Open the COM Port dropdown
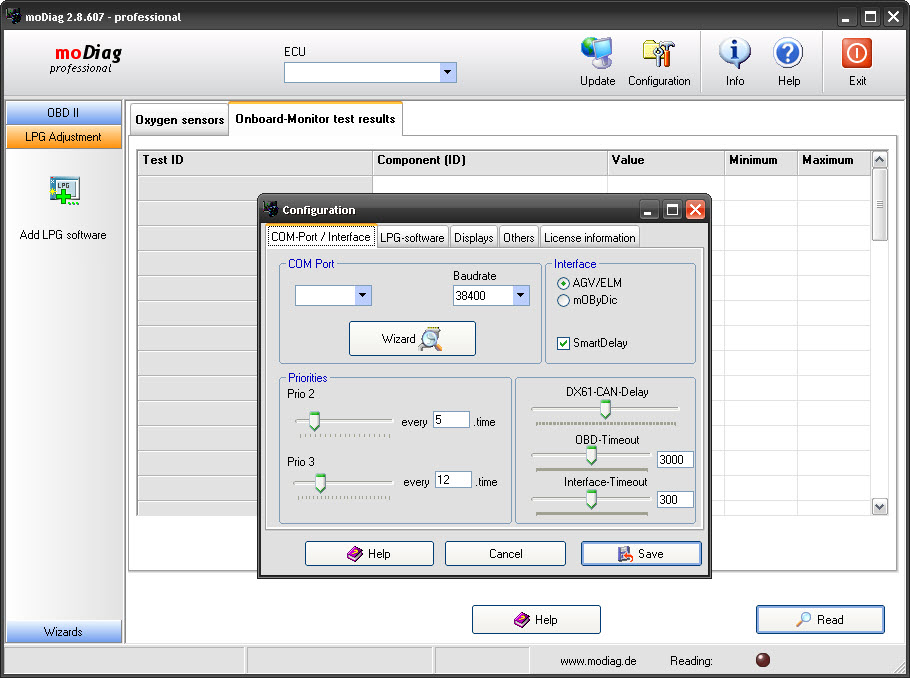 [x=363, y=295]
